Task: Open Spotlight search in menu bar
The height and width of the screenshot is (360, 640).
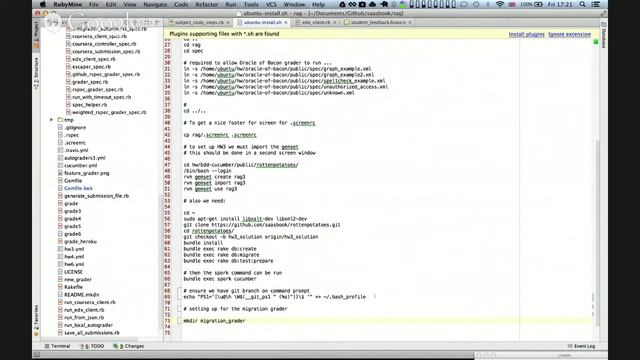Action: click(x=582, y=4)
